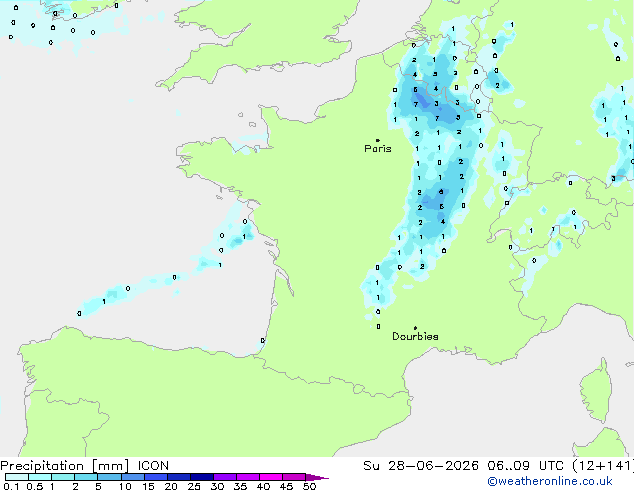634x490 pixels.
Task: Pick the 10–15 mm legend swatch
Action: pyautogui.click(x=132, y=477)
